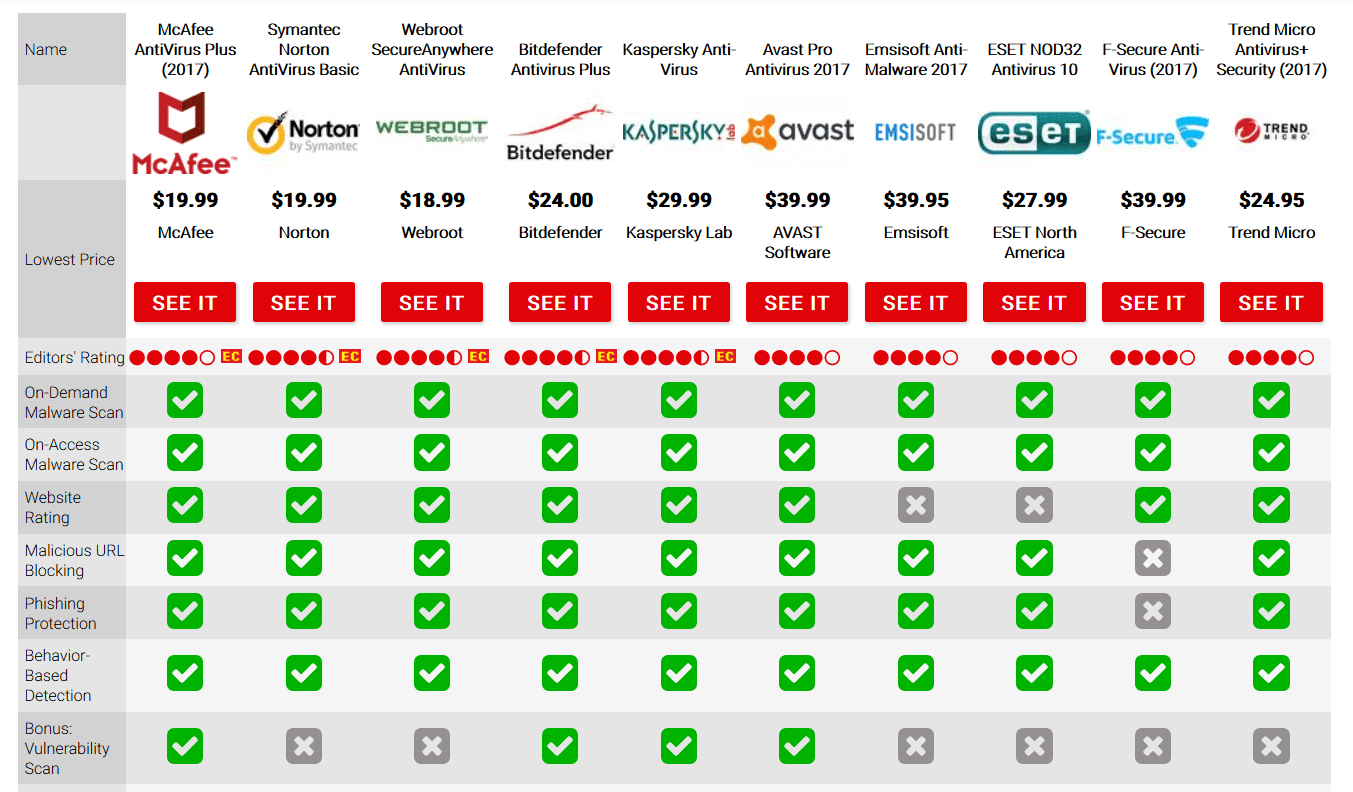Click the McAfee shield logo
The height and width of the screenshot is (792, 1353).
[x=185, y=132]
